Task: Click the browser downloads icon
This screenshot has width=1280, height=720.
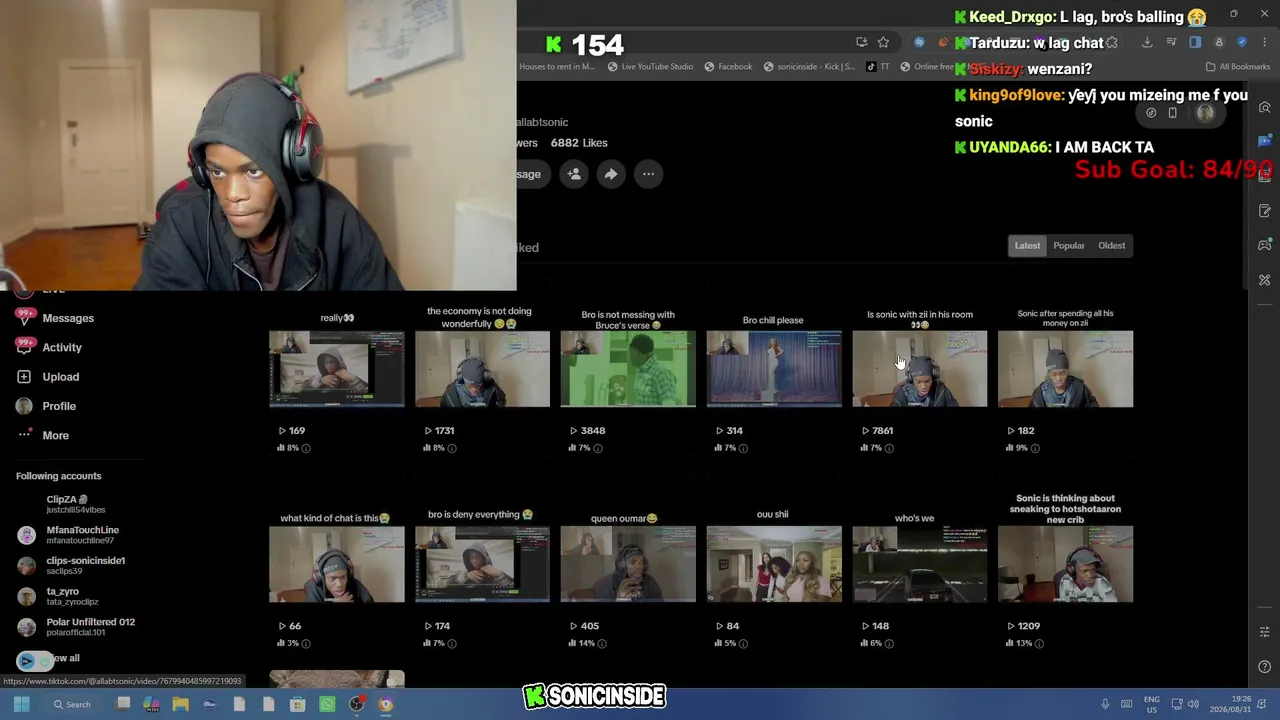Action: coord(1147,42)
